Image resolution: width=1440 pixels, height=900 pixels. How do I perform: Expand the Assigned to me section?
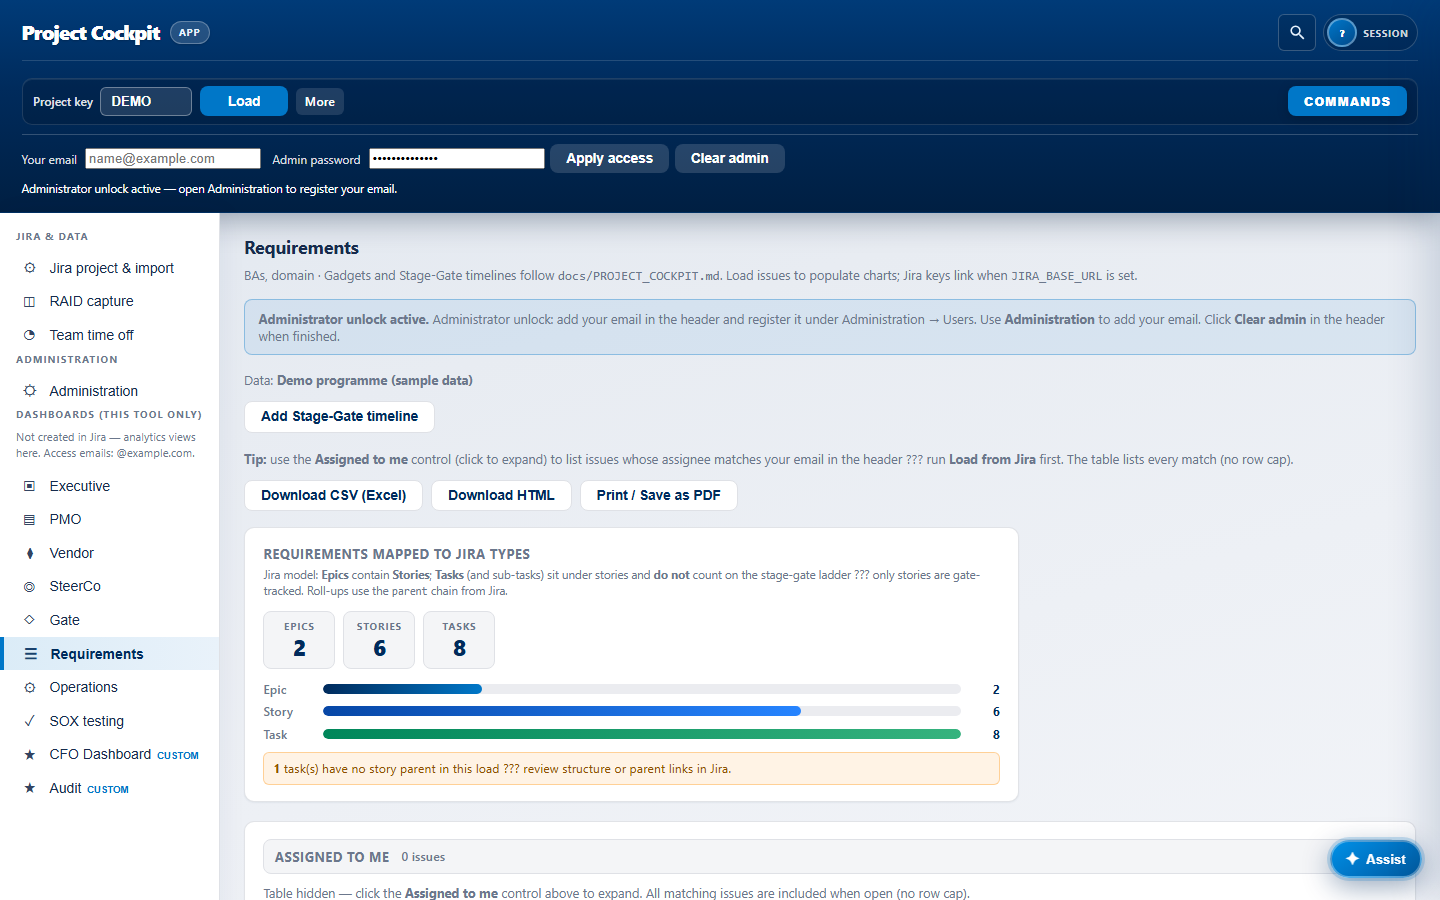pyautogui.click(x=830, y=857)
